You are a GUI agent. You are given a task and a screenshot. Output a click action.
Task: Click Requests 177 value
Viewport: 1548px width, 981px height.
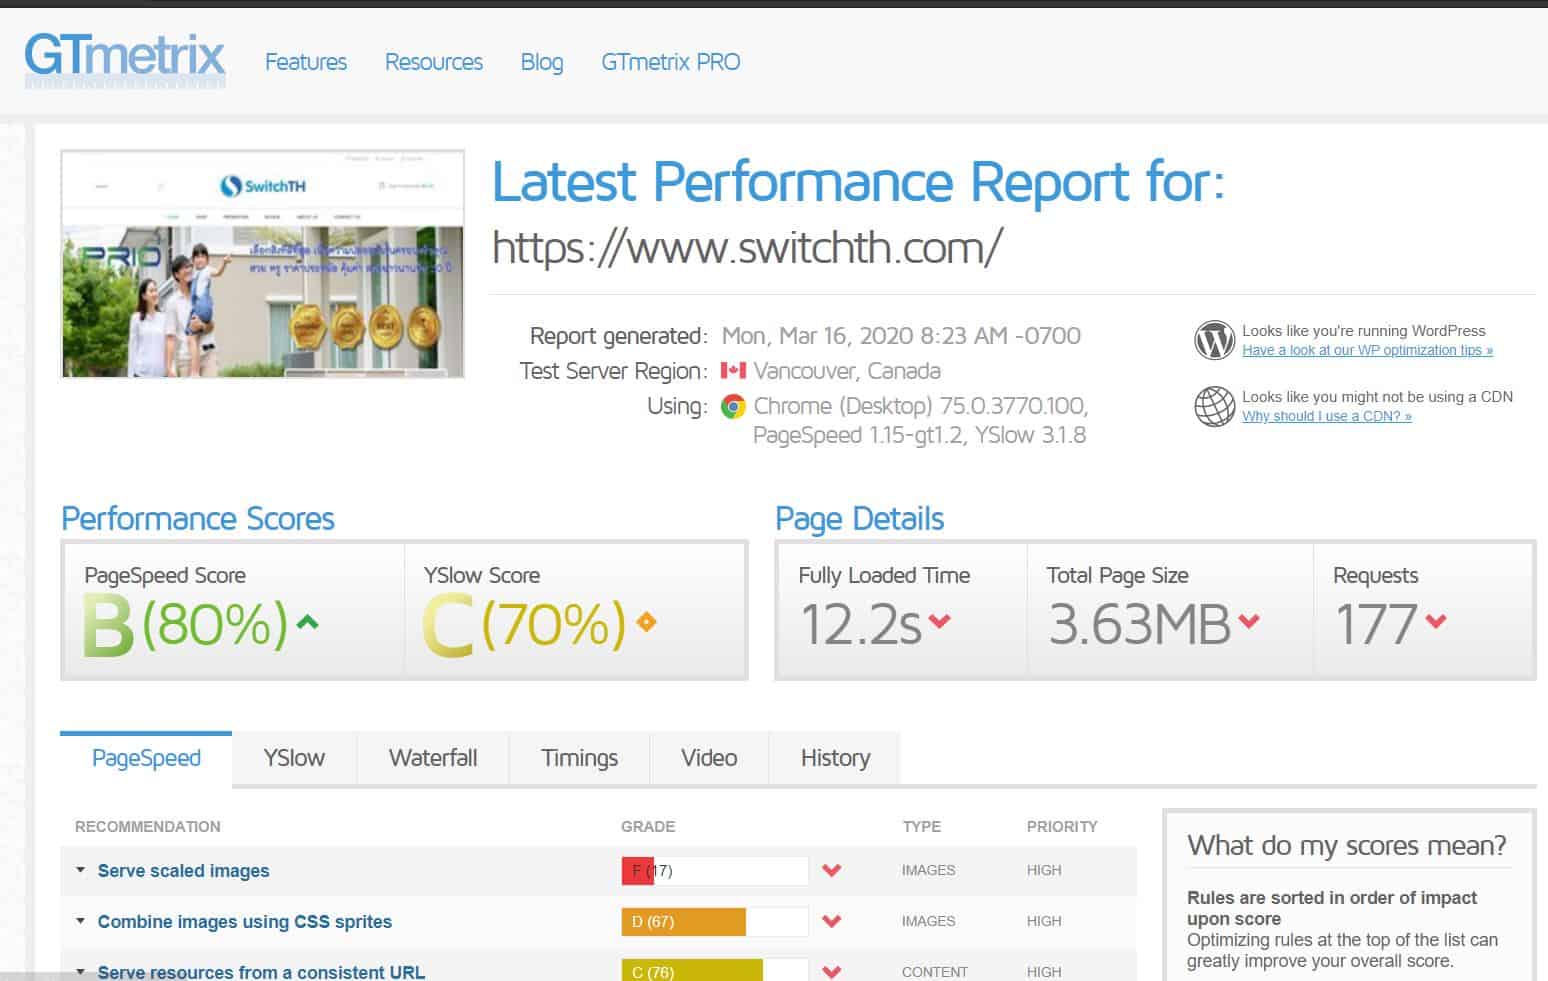pyautogui.click(x=1376, y=625)
